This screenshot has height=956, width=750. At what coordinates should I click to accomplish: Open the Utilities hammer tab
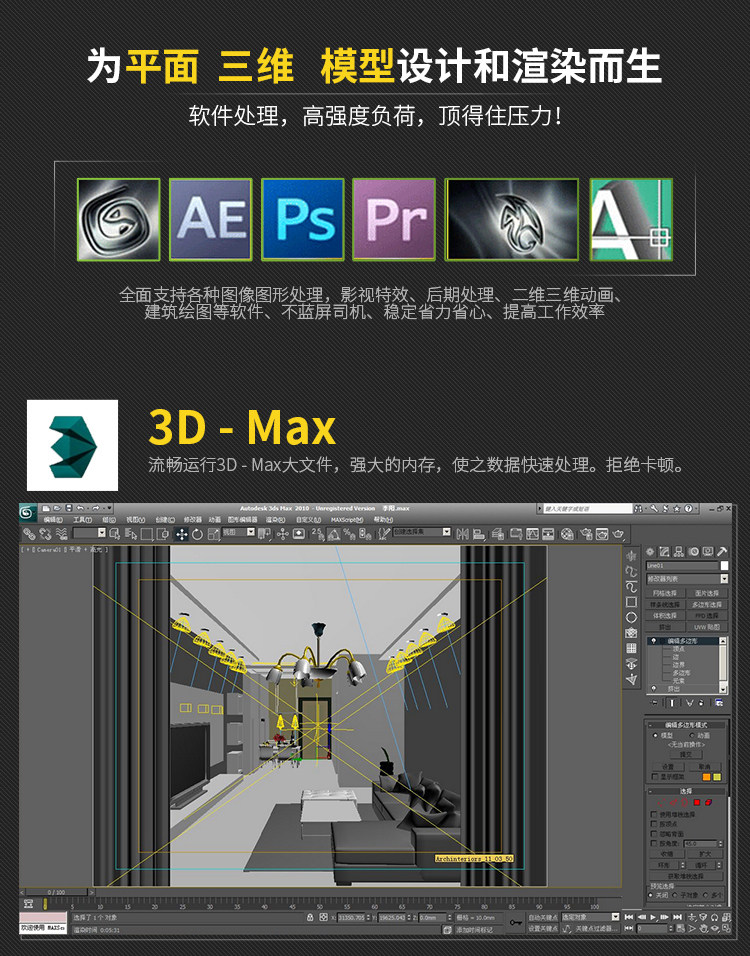(x=722, y=551)
